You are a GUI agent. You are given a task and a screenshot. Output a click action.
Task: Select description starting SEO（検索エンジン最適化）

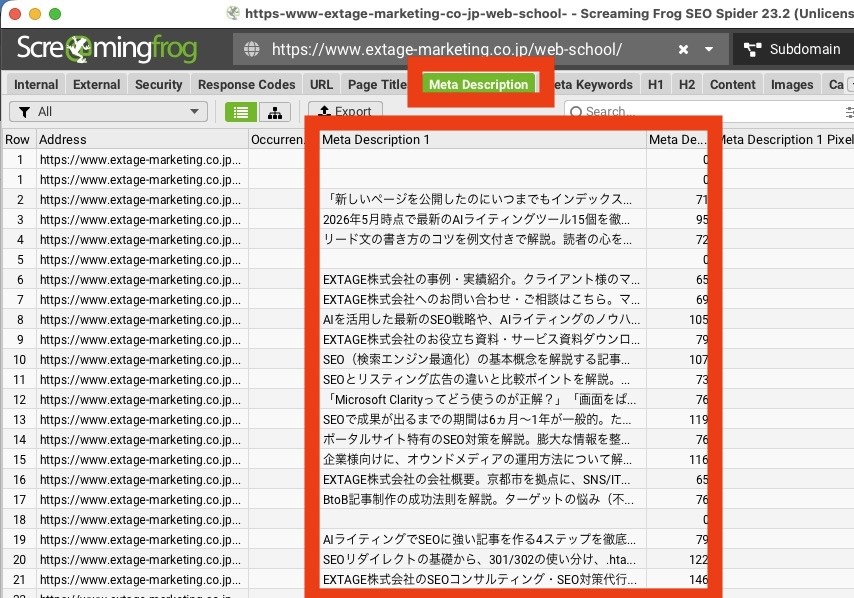pyautogui.click(x=477, y=359)
